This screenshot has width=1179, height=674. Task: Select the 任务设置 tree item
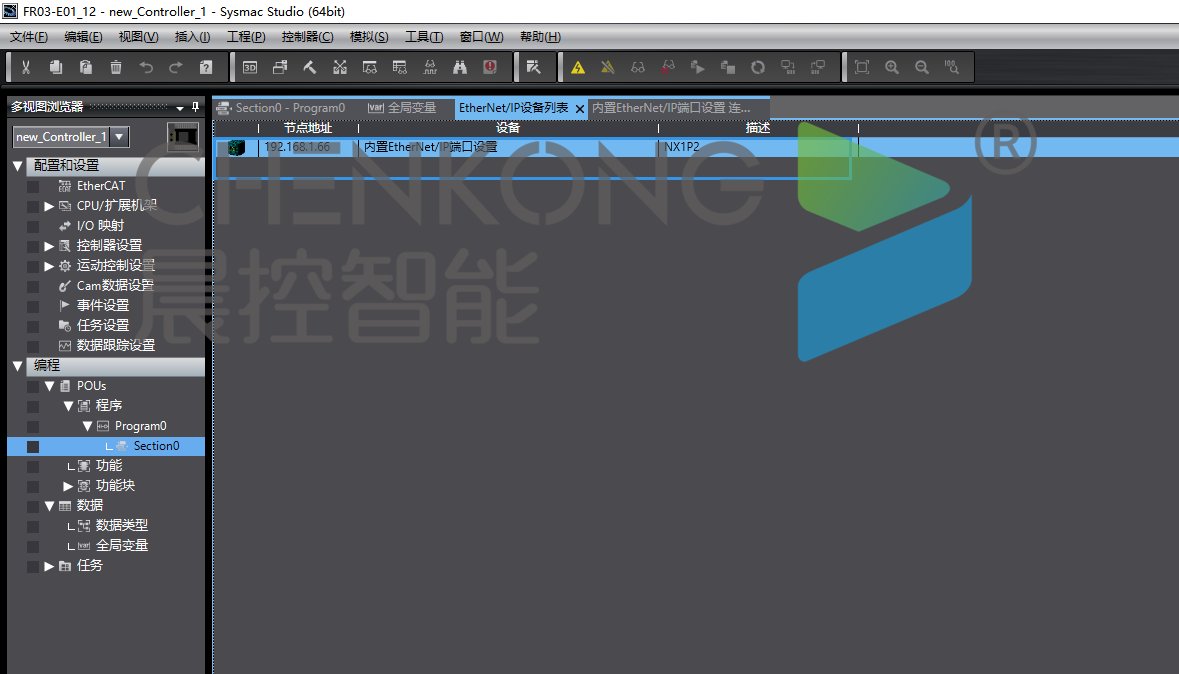102,326
